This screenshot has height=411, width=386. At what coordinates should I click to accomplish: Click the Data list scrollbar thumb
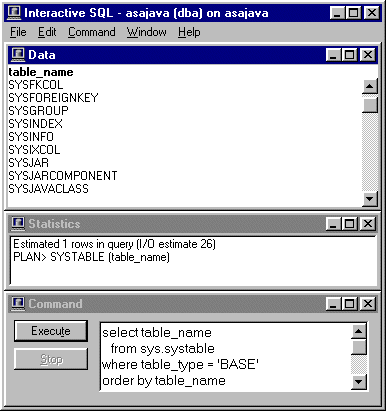click(370, 105)
